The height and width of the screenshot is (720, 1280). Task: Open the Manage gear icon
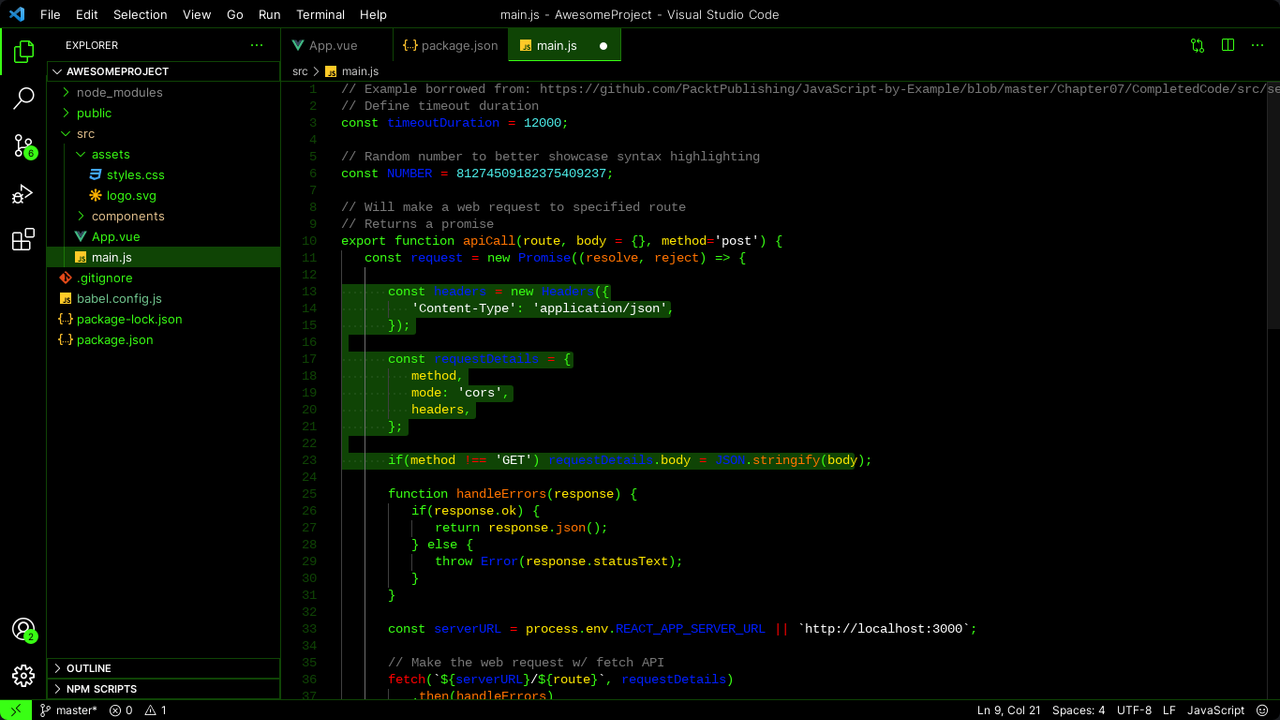point(23,676)
